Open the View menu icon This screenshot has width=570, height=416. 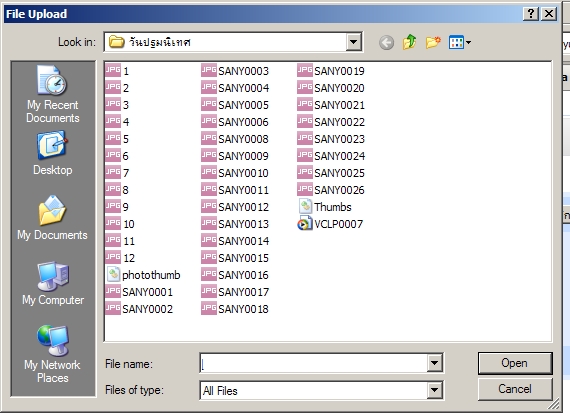pos(460,43)
